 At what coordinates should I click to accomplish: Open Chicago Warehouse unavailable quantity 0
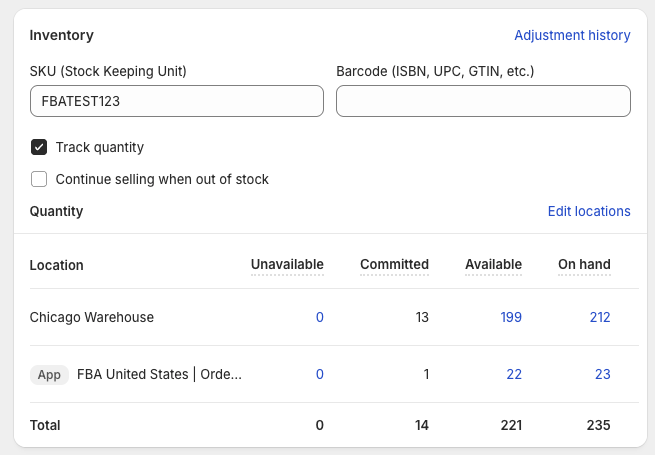tap(320, 318)
